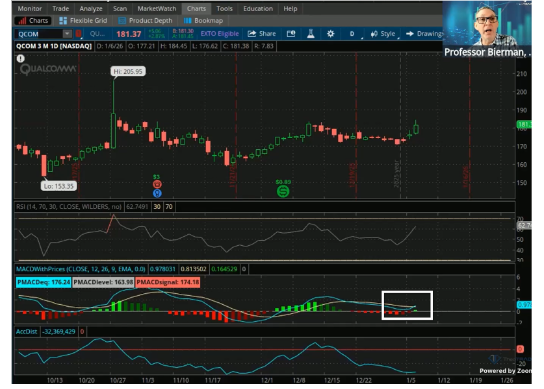The image size is (544, 389).
Task: Click the alert exclamation icon on chart
Action: tap(21, 59)
